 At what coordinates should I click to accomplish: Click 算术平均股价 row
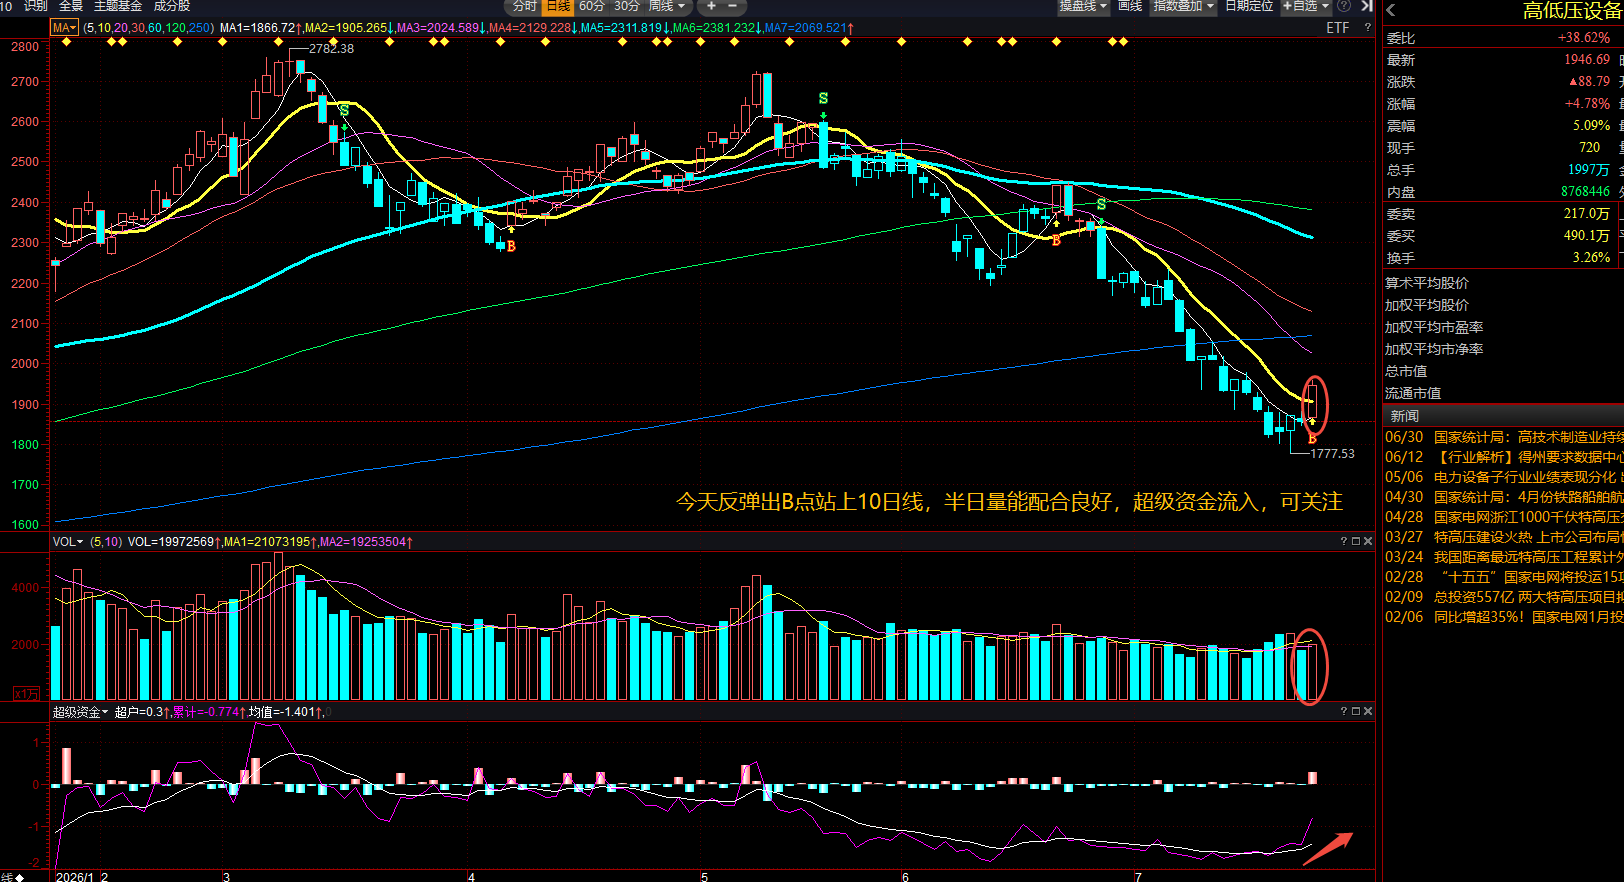pyautogui.click(x=1427, y=283)
